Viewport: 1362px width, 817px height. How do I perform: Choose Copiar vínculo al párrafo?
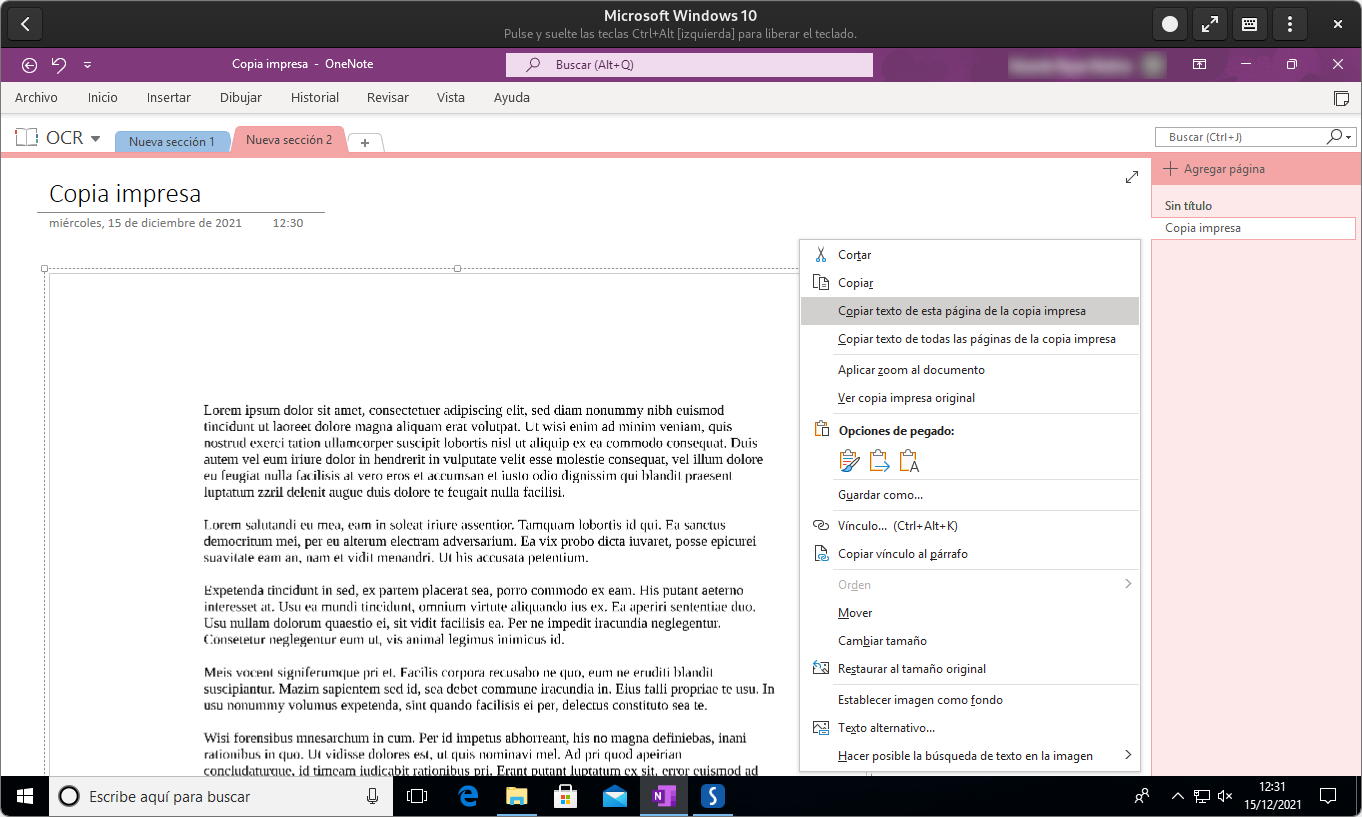pos(970,554)
